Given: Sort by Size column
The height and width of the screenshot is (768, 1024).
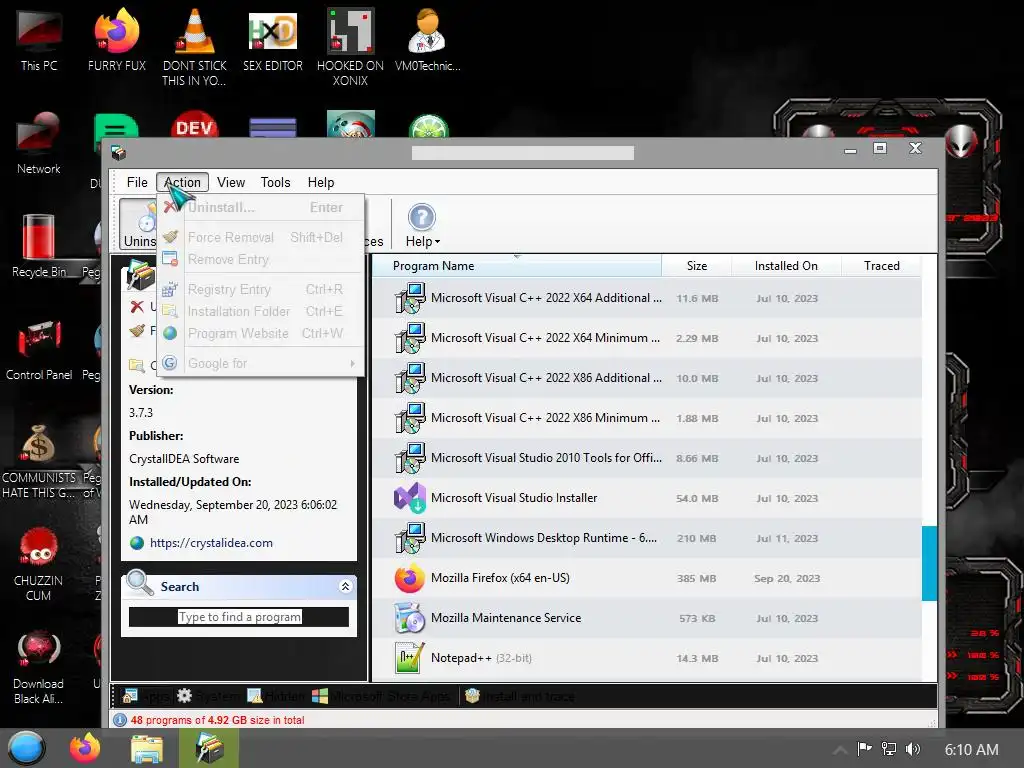Looking at the screenshot, I should pyautogui.click(x=697, y=266).
